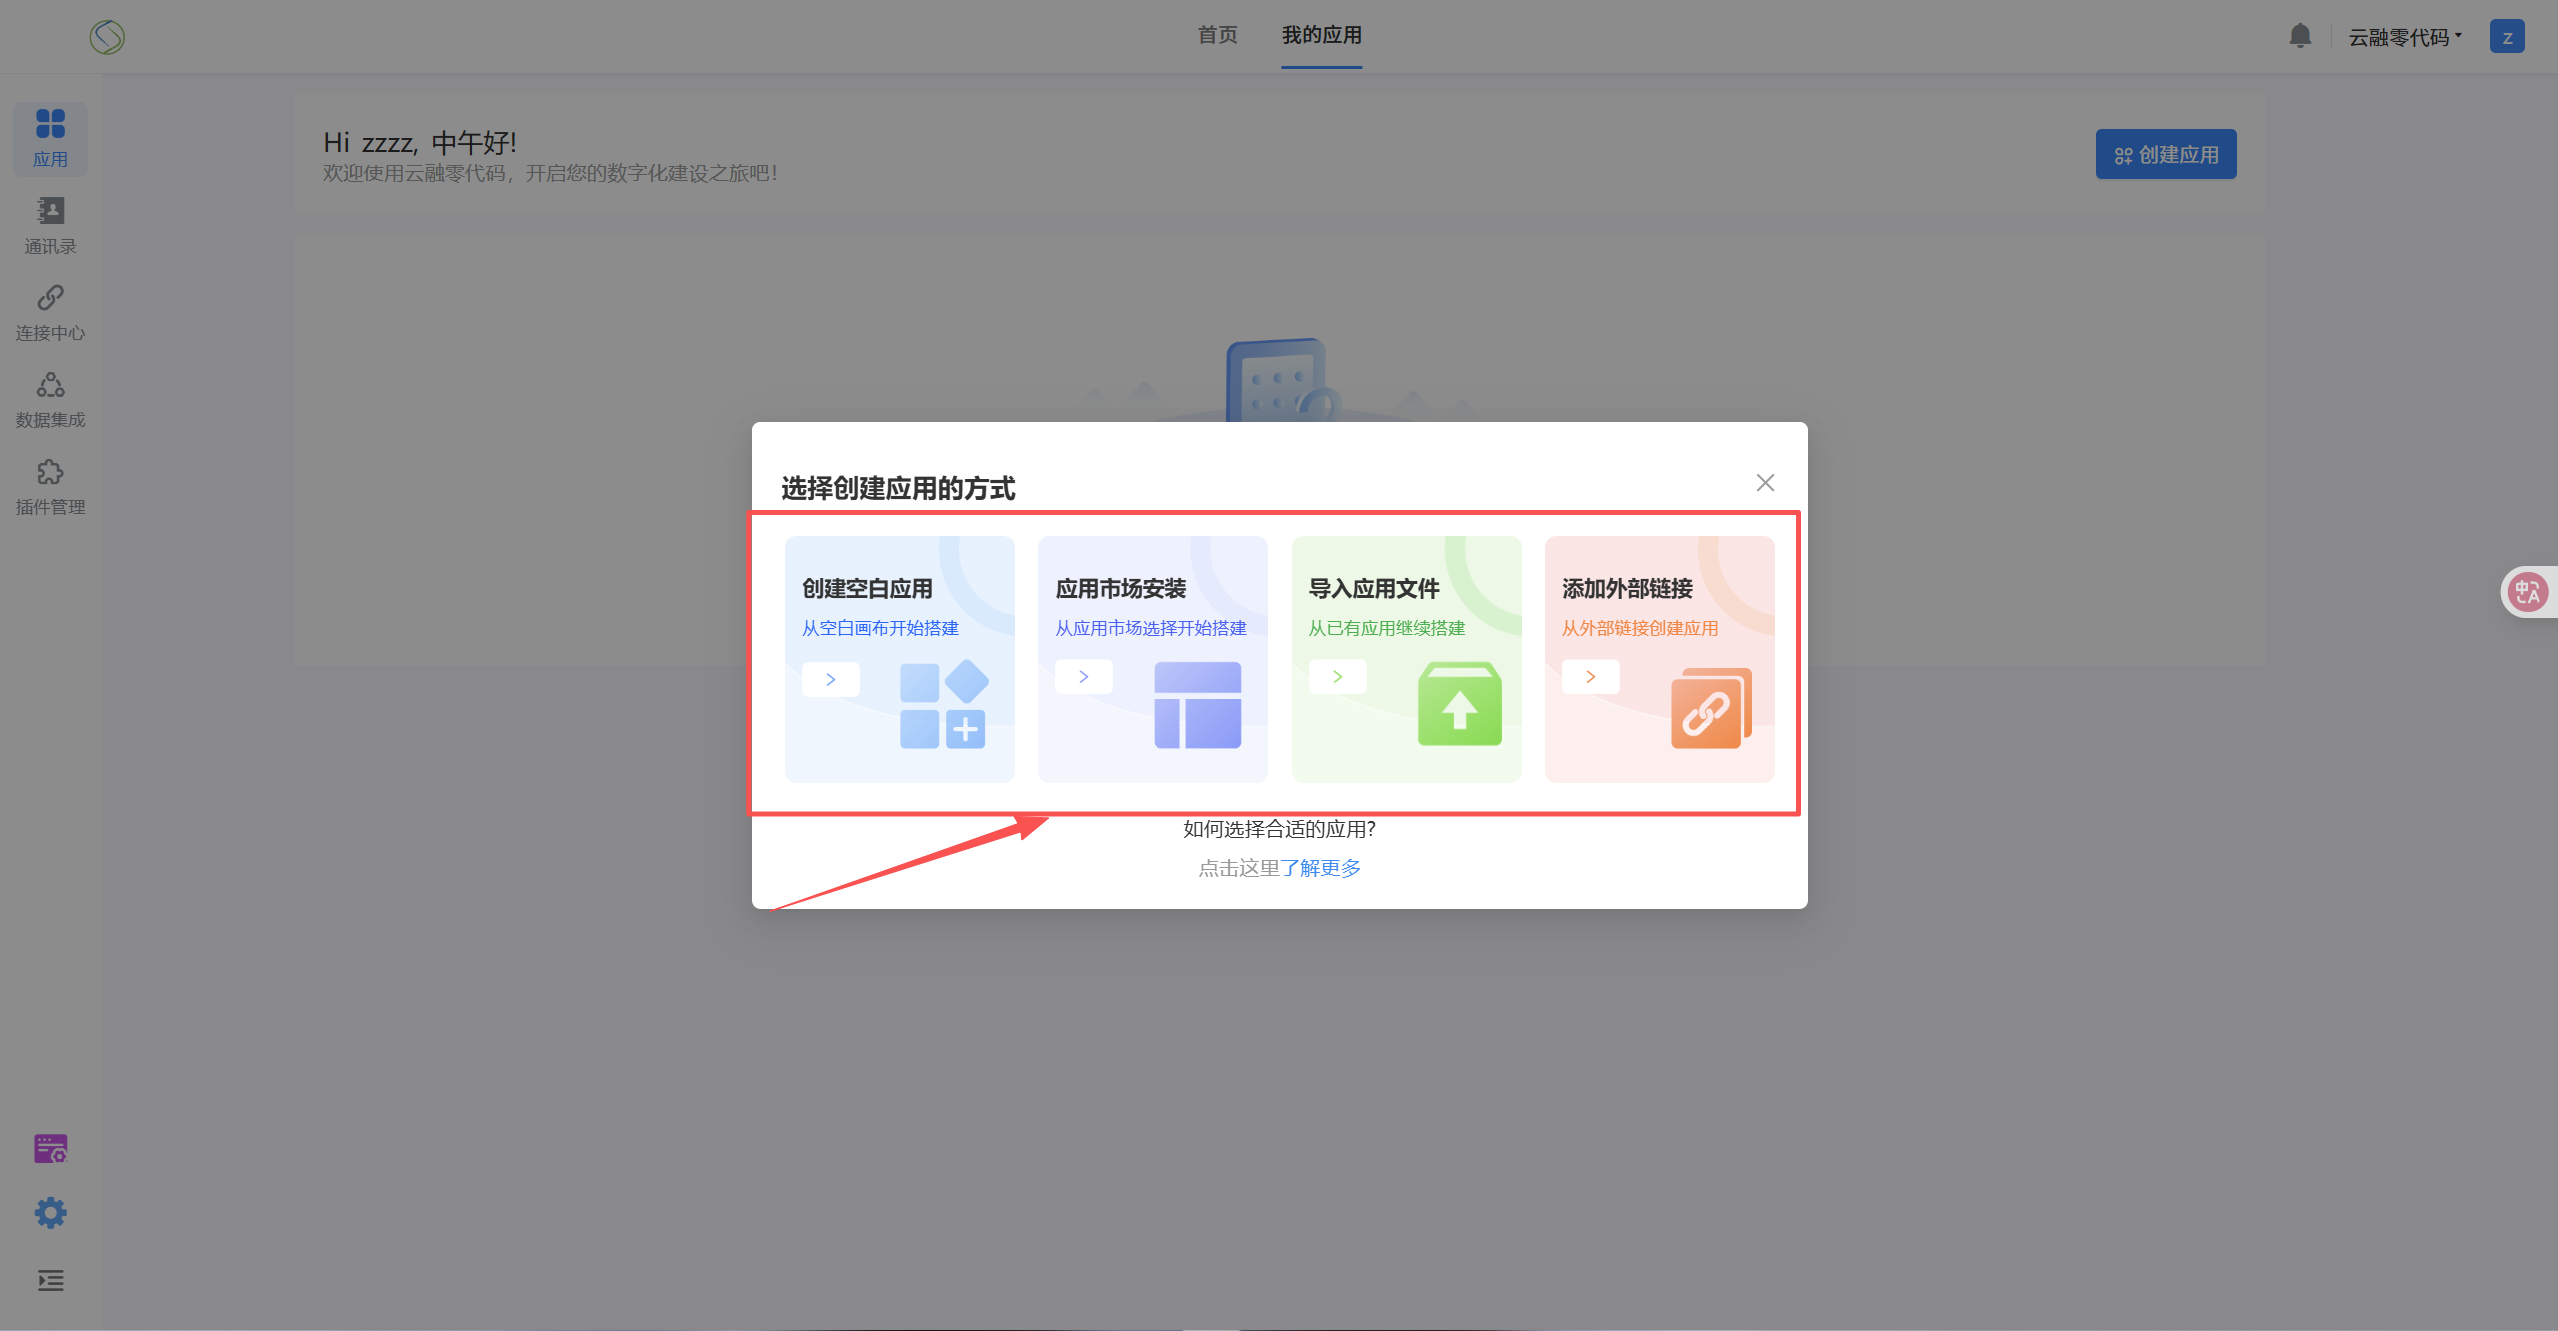Image resolution: width=2558 pixels, height=1331 pixels.
Task: Close the 选择创建应用的方式 dialog
Action: (1765, 483)
